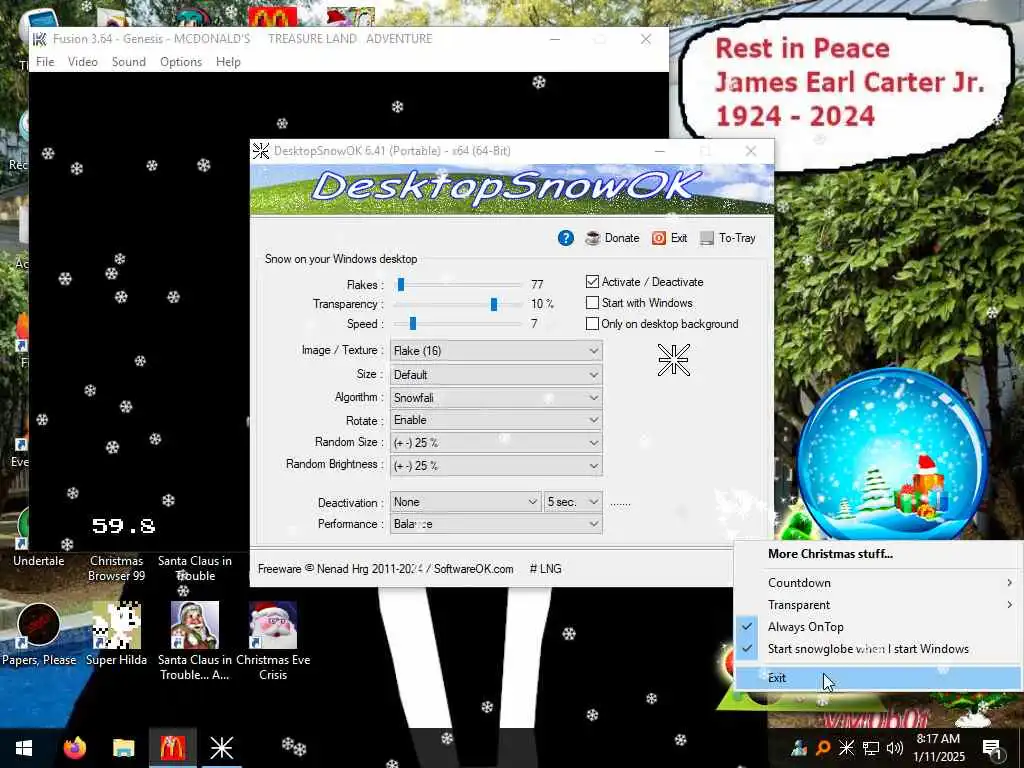The height and width of the screenshot is (768, 1024).
Task: Open the Random Brightness dropdown
Action: click(x=496, y=466)
